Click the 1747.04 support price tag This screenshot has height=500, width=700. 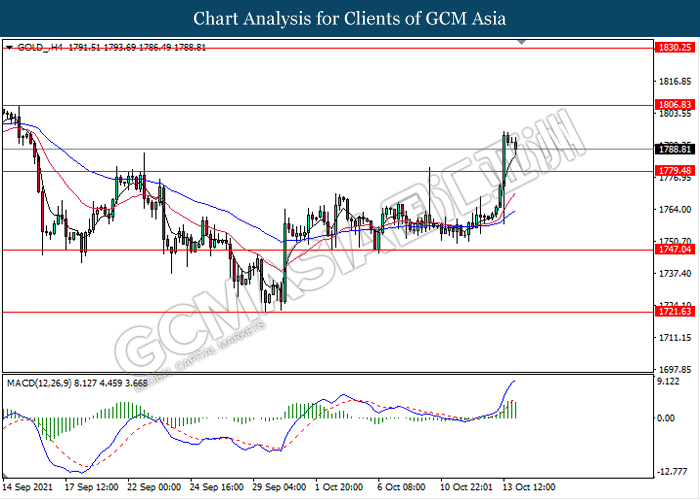click(675, 249)
